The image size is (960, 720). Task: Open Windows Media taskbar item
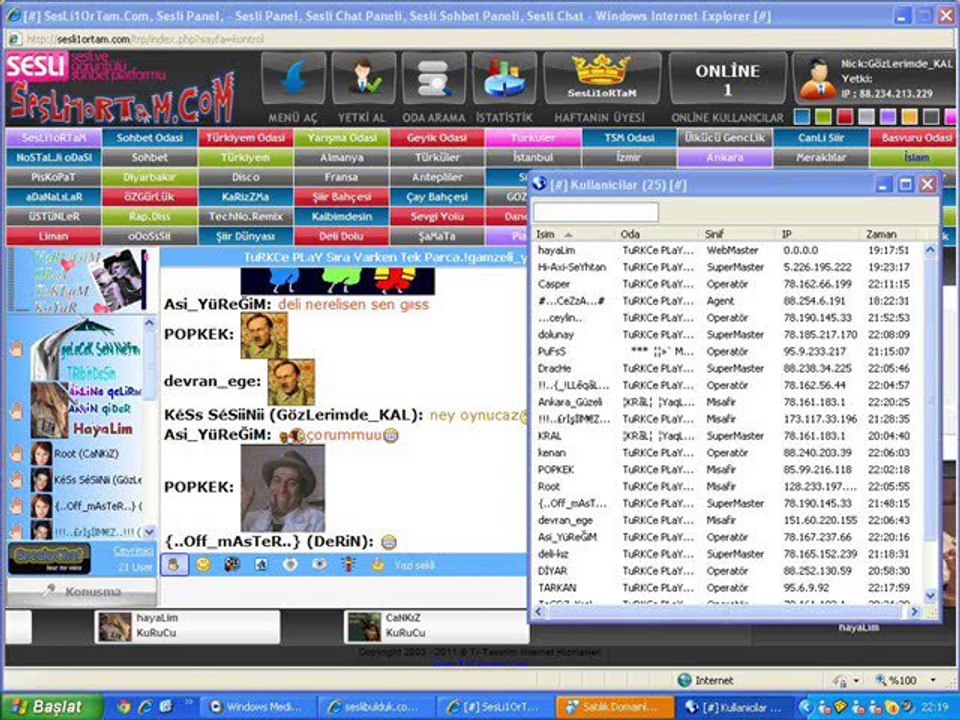(257, 707)
